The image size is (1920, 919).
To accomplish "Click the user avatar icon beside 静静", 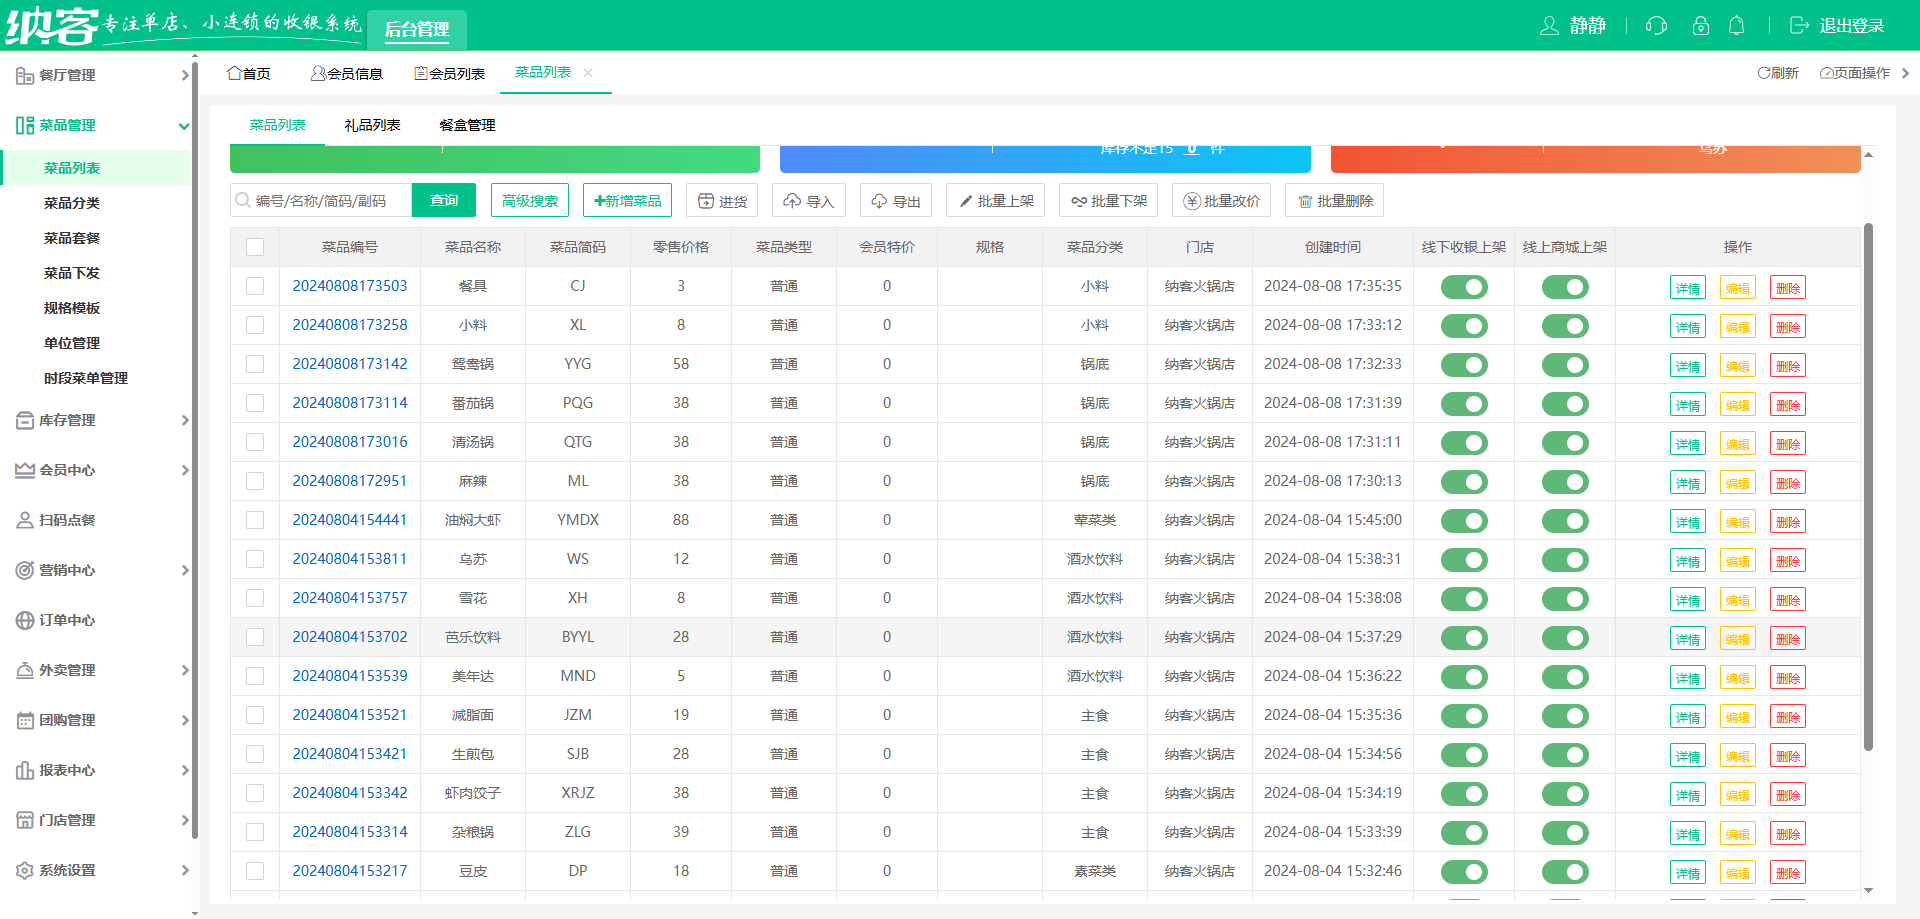I will point(1549,26).
